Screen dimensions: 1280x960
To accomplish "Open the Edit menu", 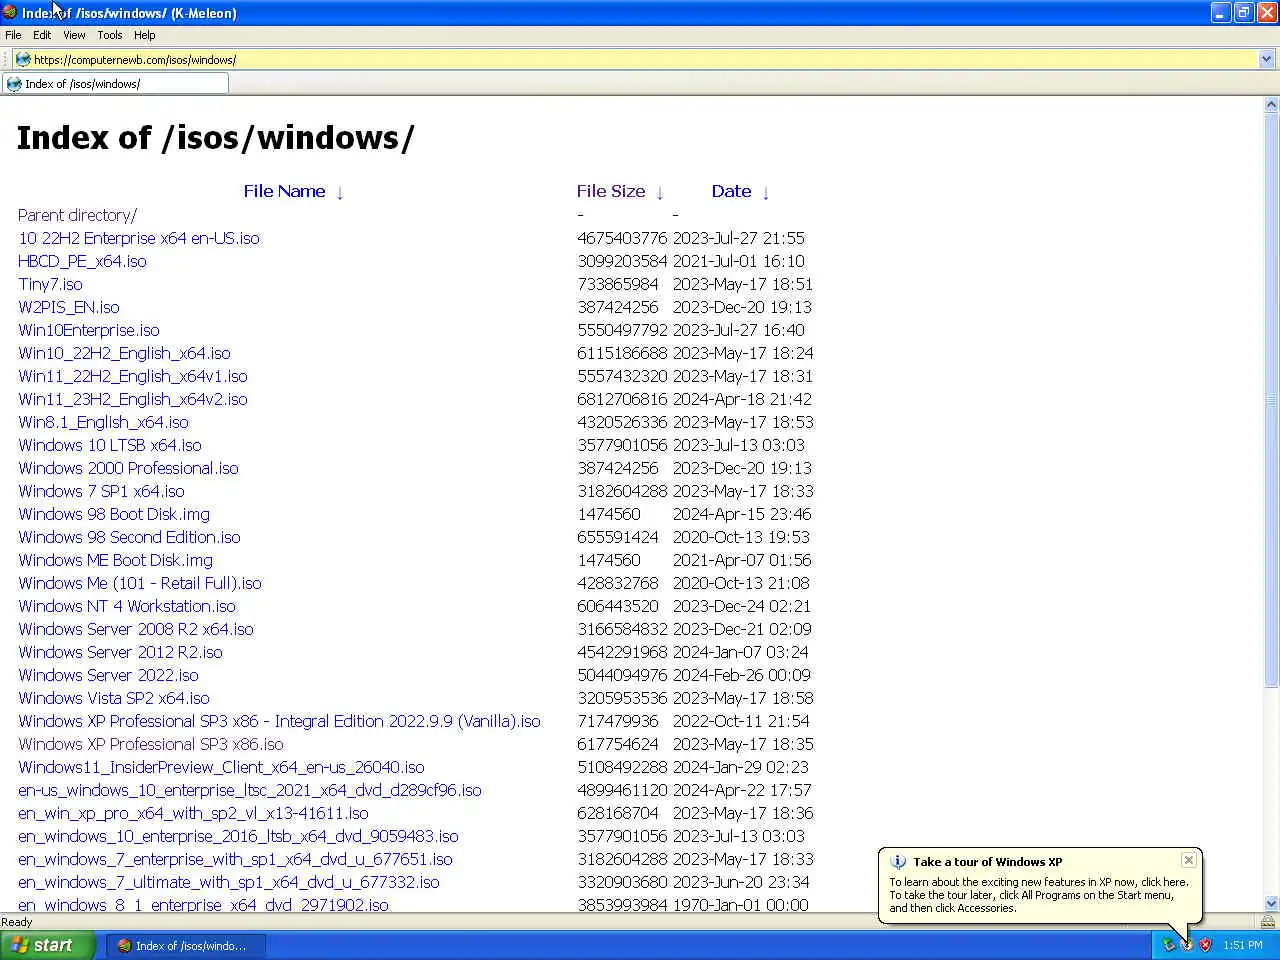I will coord(42,35).
